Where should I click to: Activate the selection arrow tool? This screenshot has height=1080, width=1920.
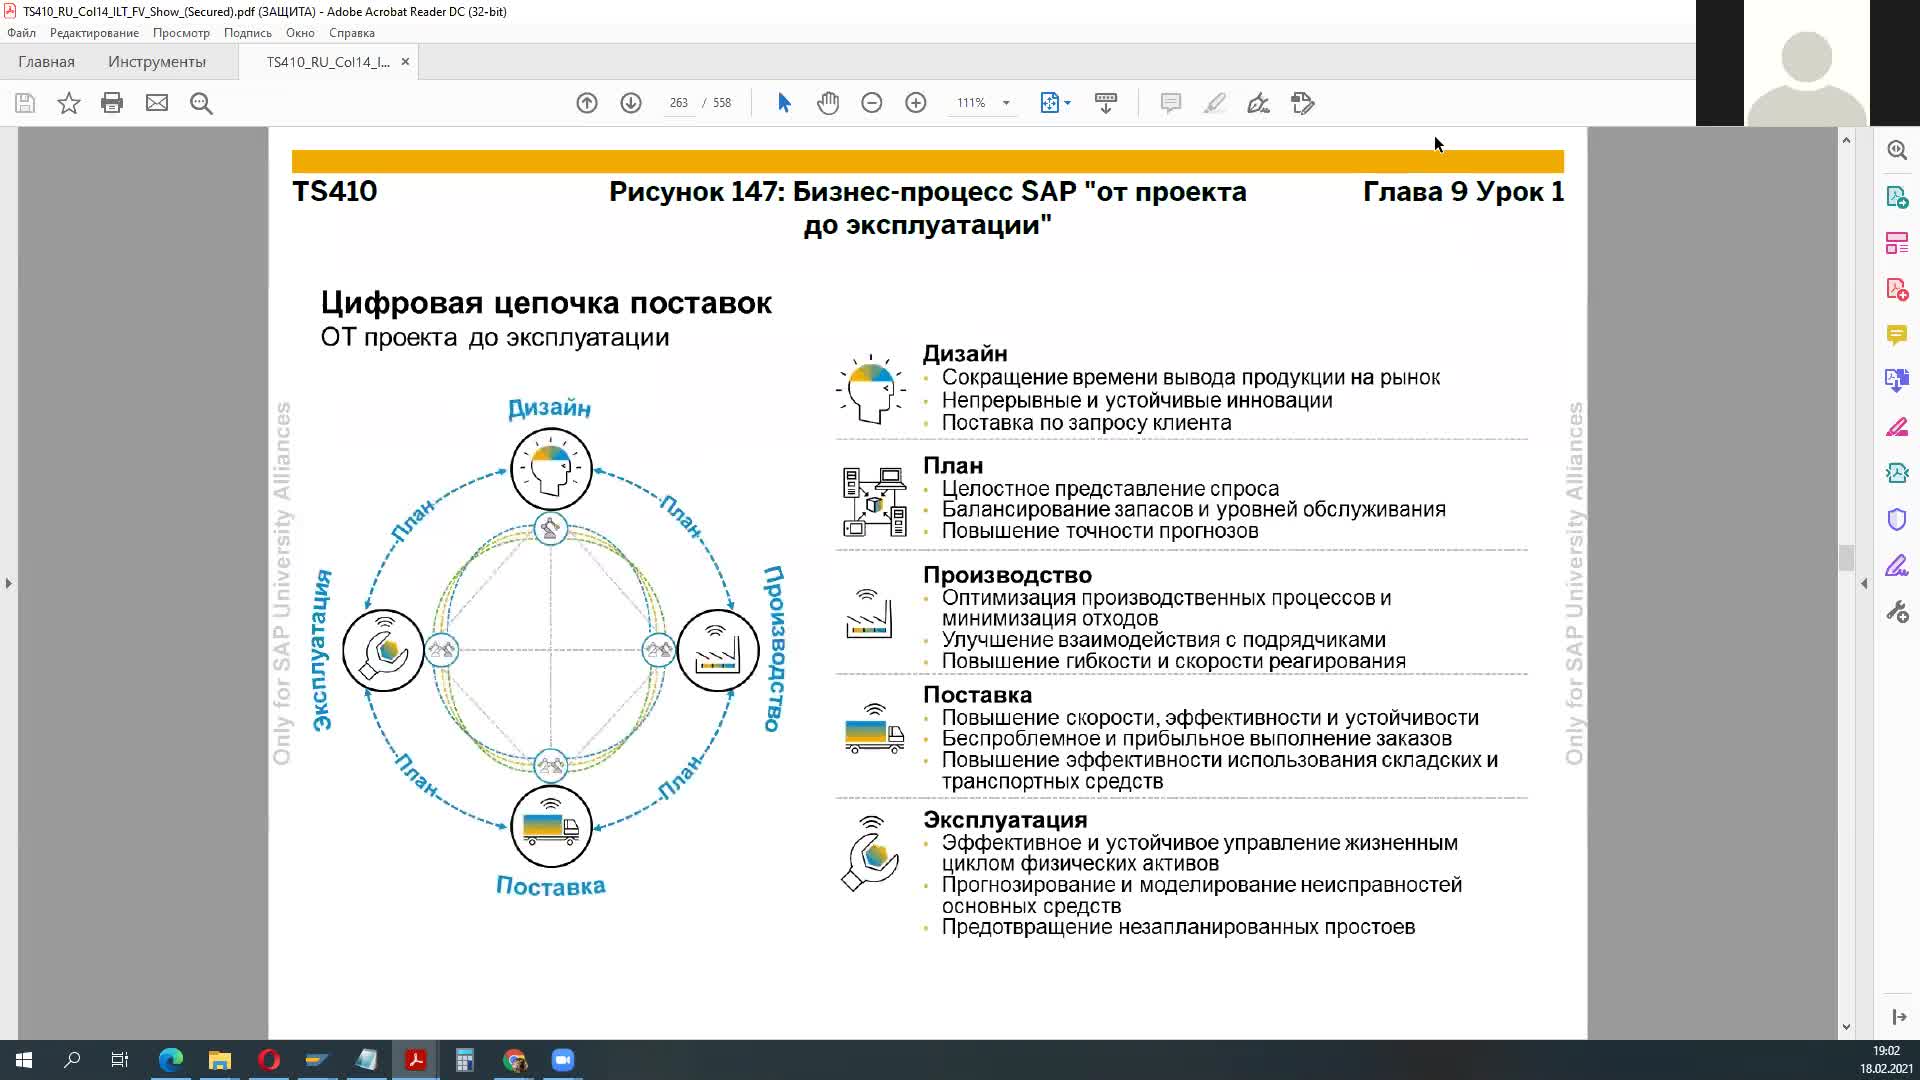784,103
